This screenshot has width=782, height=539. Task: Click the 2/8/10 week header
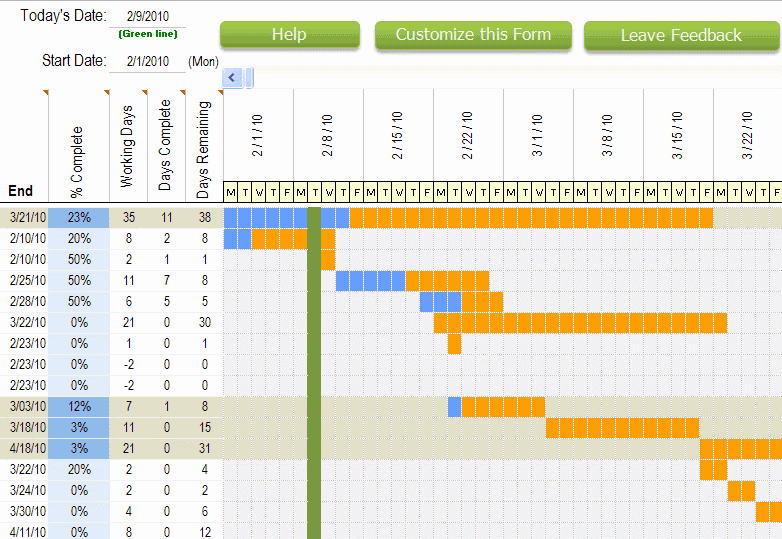(327, 135)
